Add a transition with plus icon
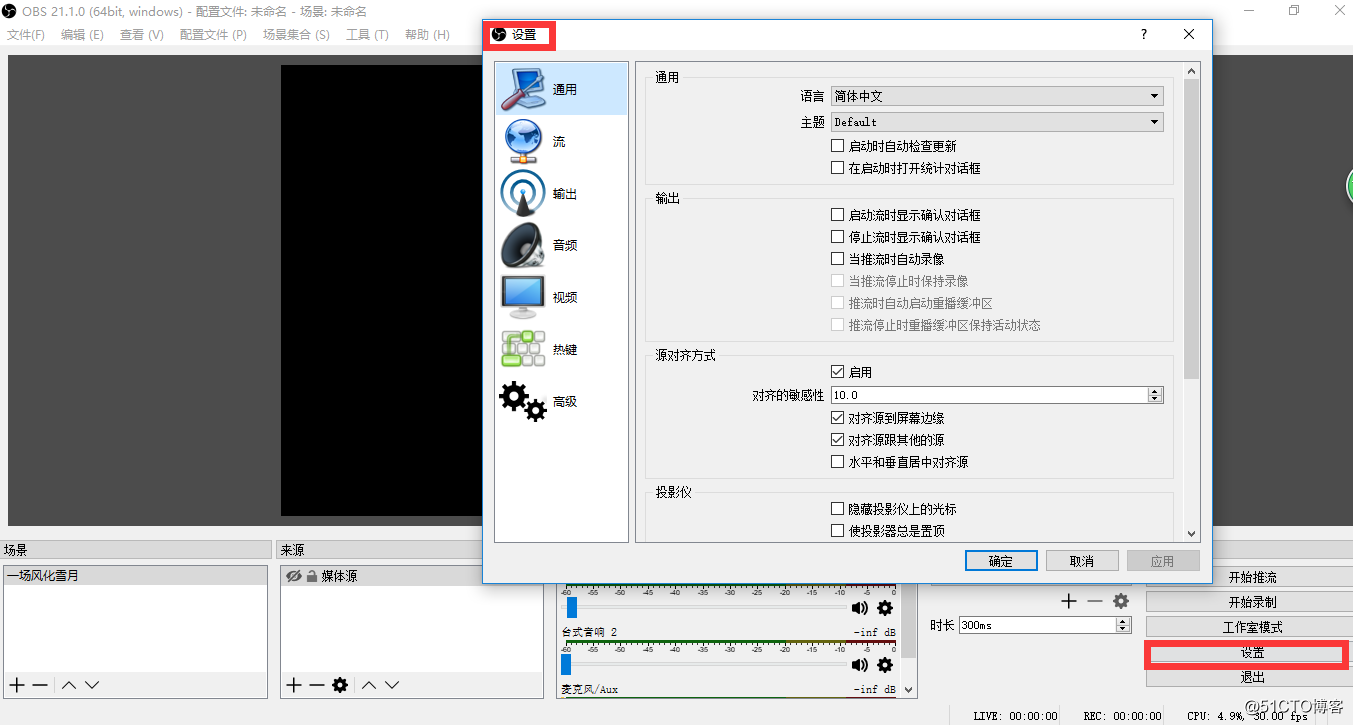The width and height of the screenshot is (1353, 725). click(x=1069, y=601)
